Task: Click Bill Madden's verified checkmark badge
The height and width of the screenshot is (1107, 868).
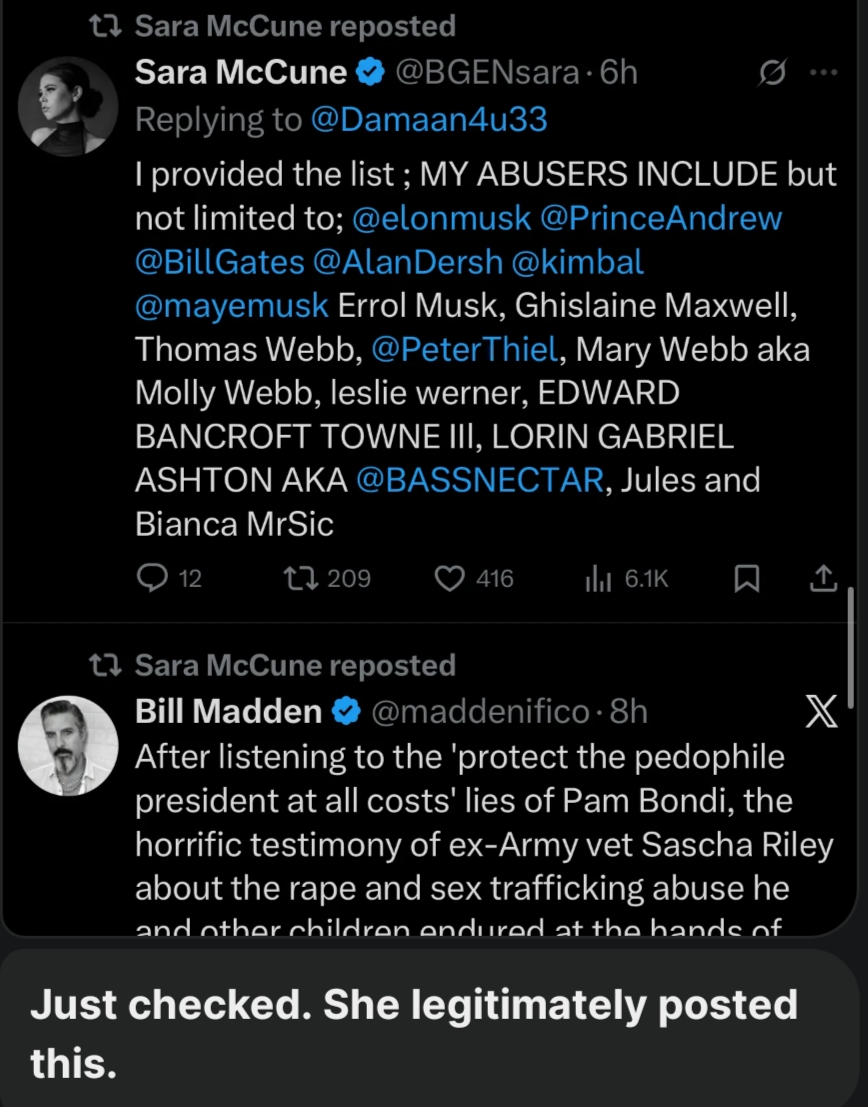Action: pos(345,712)
